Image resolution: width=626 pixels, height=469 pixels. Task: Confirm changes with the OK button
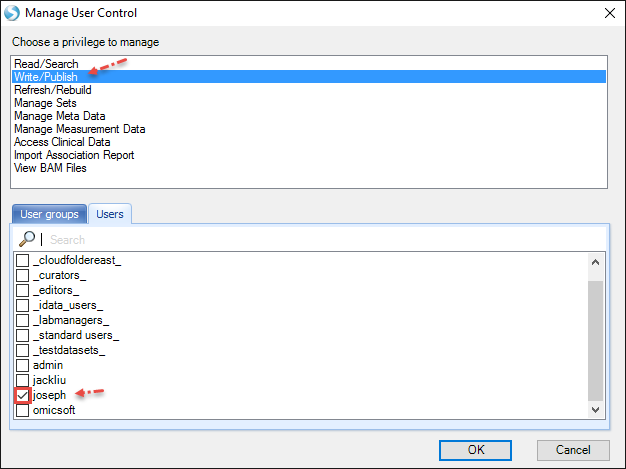(475, 450)
